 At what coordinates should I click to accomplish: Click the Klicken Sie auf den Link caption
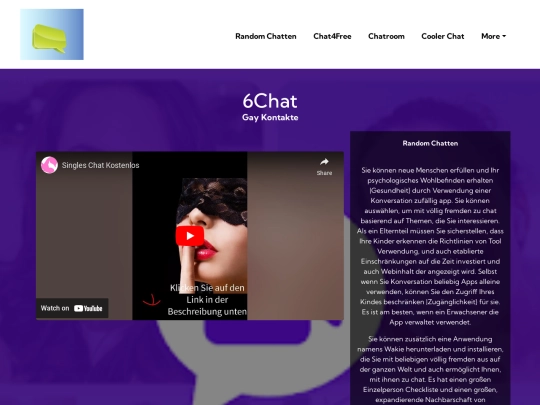207,300
